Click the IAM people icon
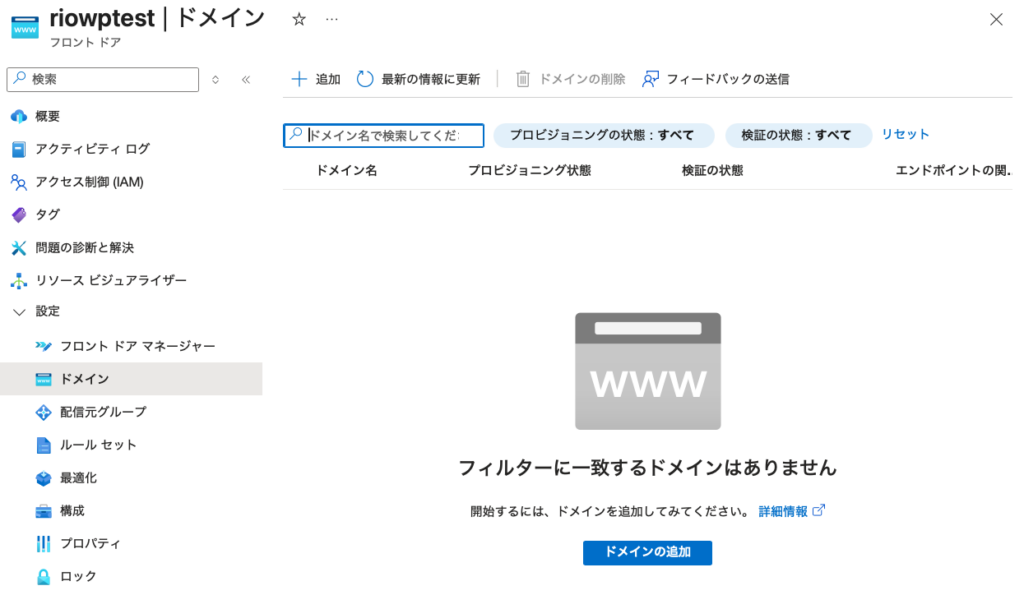Screen dimensions: 1024x595 click(19, 182)
